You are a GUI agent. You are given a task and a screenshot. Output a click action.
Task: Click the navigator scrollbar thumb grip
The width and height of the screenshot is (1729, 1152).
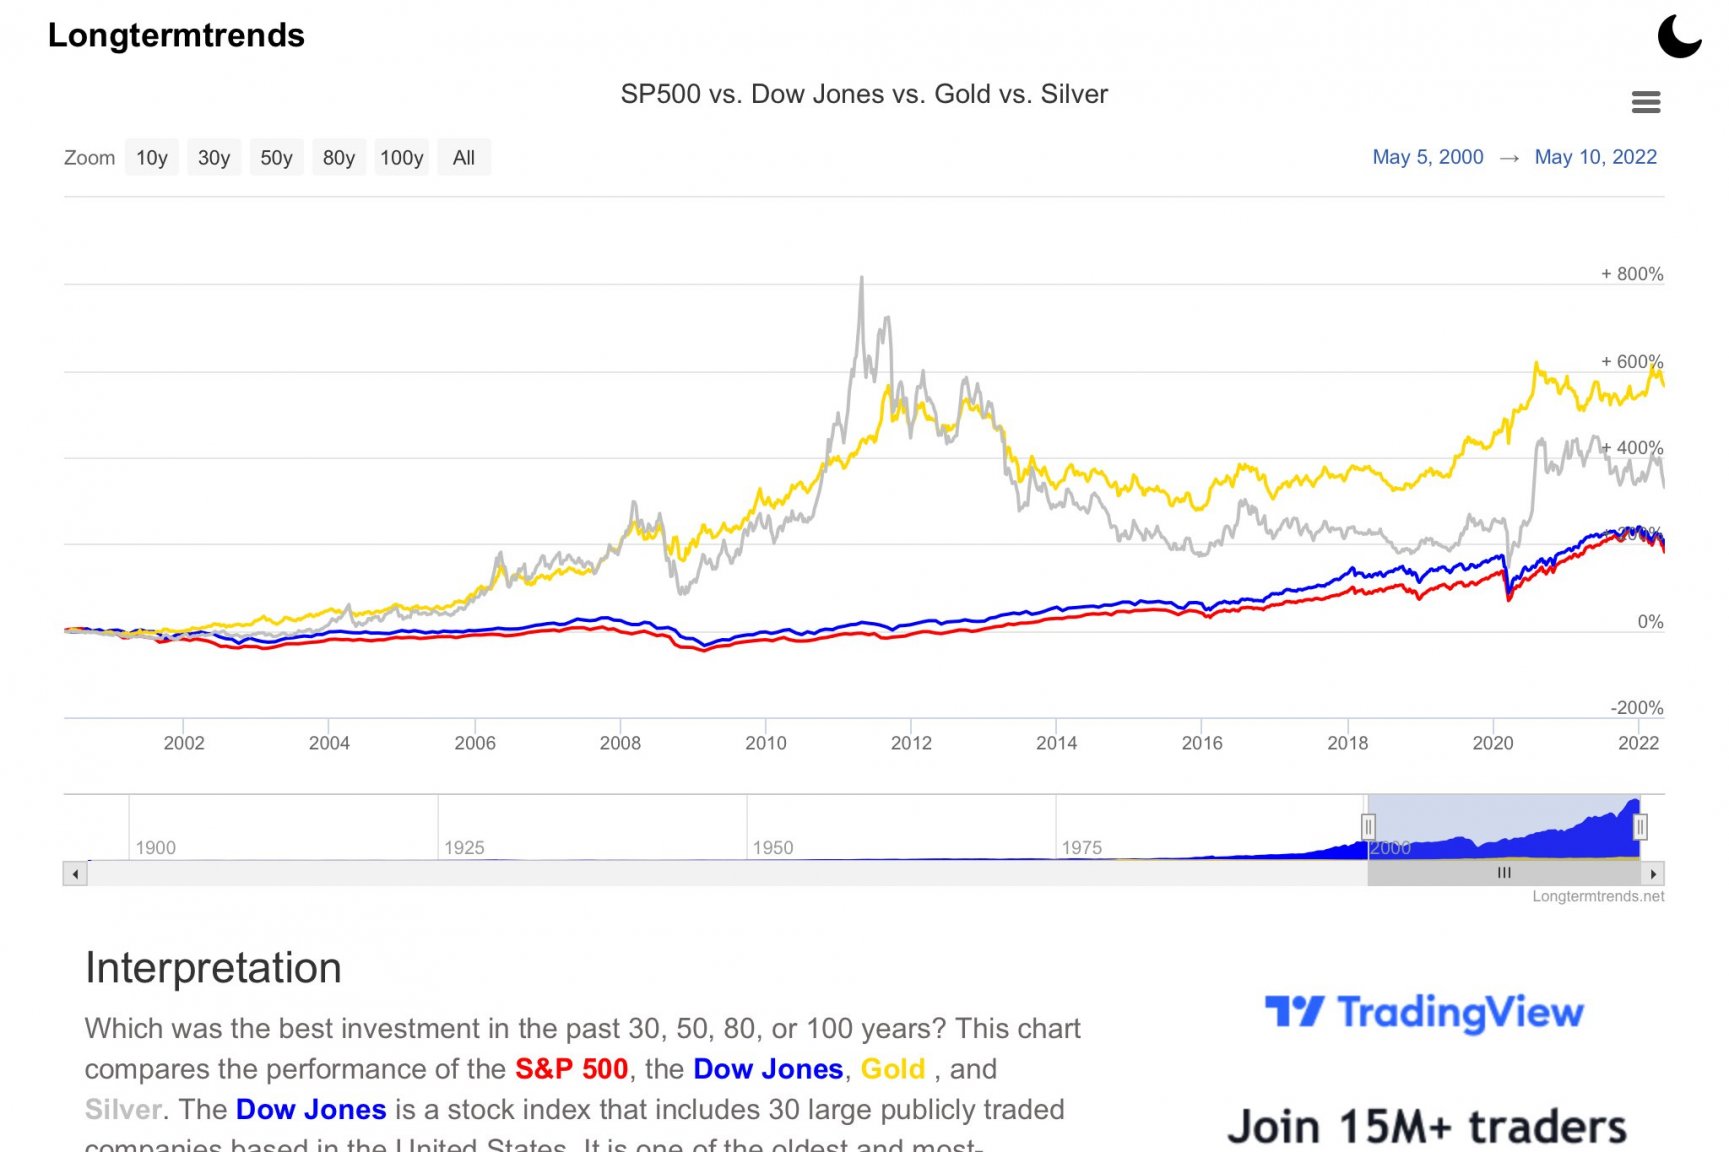(x=1504, y=873)
